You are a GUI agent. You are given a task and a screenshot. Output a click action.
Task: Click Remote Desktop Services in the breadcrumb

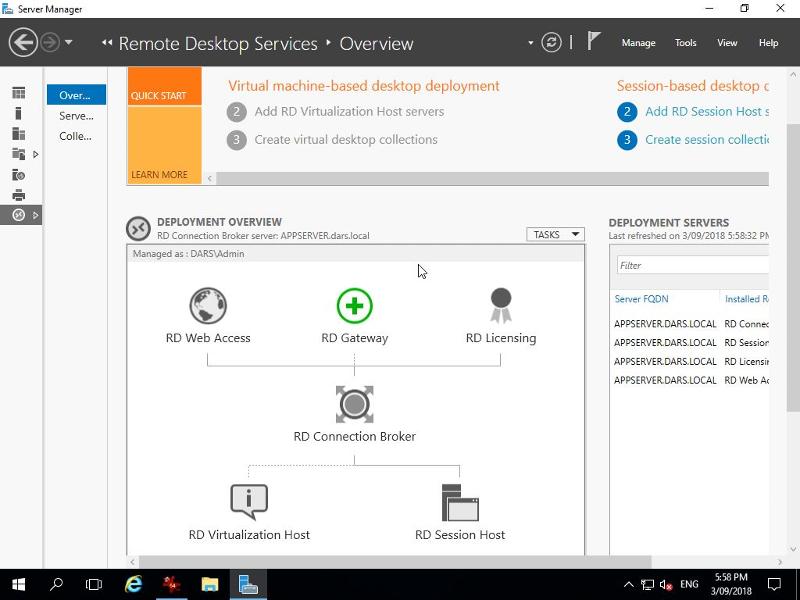(218, 44)
